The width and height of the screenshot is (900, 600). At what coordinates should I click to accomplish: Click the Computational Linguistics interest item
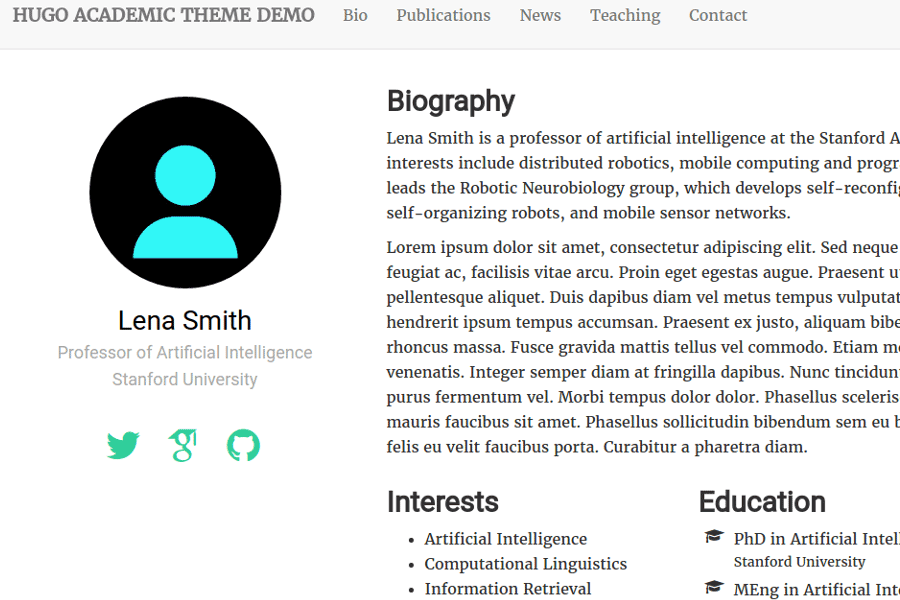point(526,564)
